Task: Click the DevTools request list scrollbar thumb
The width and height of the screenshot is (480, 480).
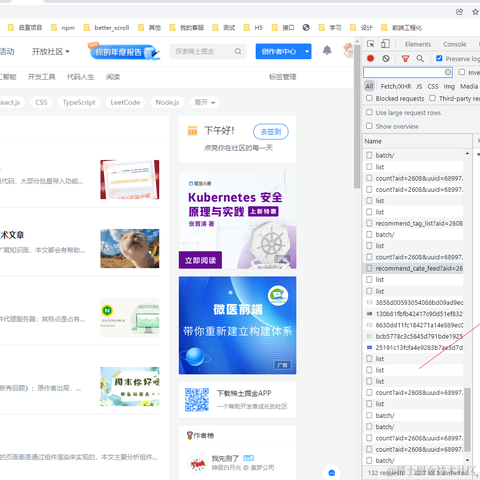Action: click(467, 420)
